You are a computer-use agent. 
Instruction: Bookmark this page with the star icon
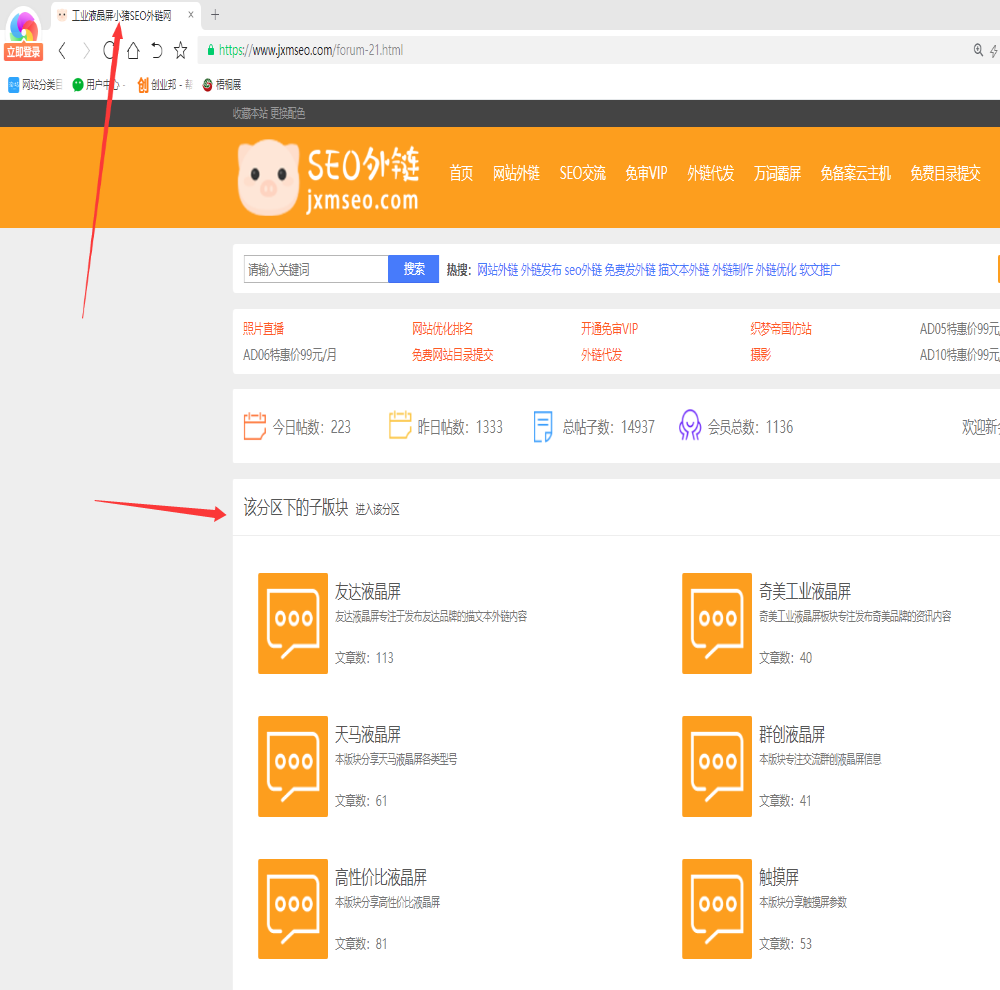(x=180, y=50)
